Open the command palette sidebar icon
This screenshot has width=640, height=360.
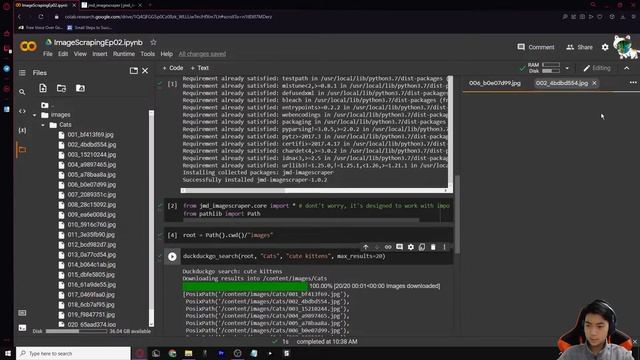click(x=22, y=313)
